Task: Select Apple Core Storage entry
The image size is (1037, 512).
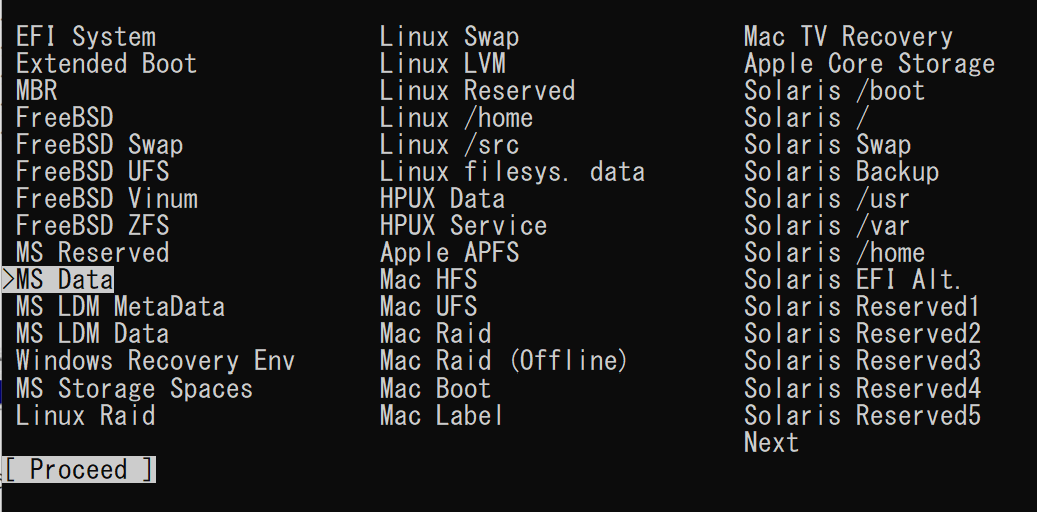Action: point(869,65)
